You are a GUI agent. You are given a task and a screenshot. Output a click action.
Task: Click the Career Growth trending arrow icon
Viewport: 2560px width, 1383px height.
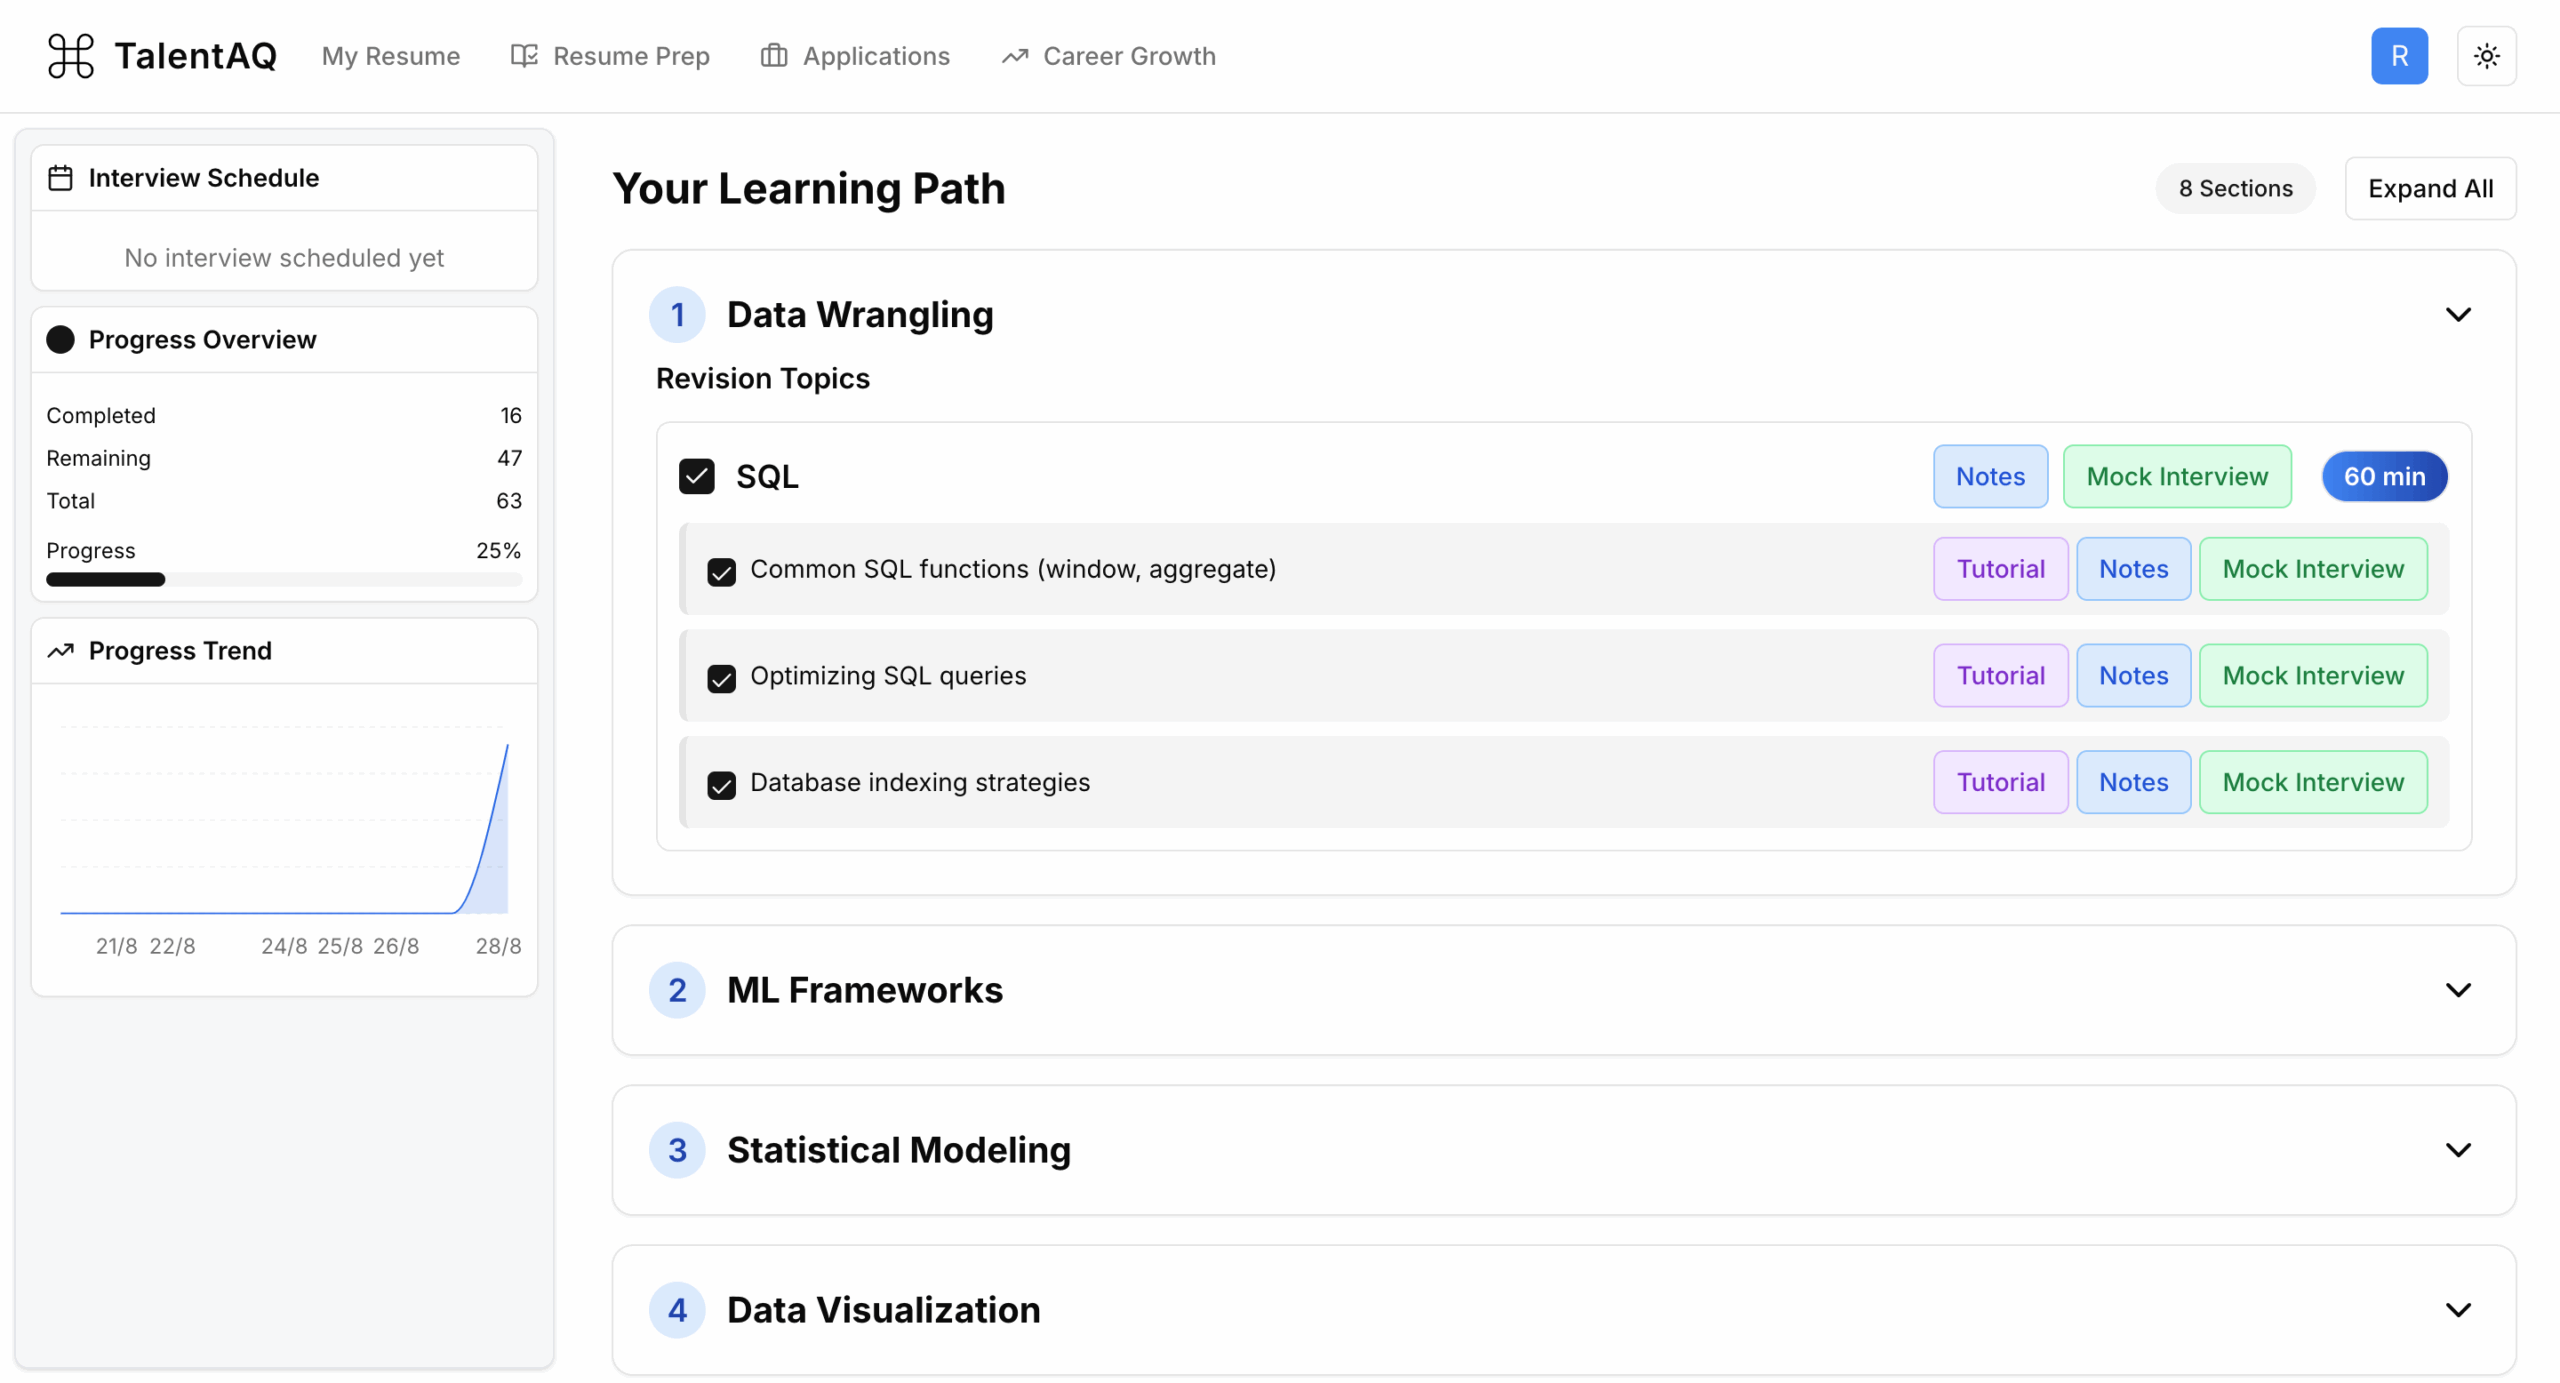click(1015, 56)
